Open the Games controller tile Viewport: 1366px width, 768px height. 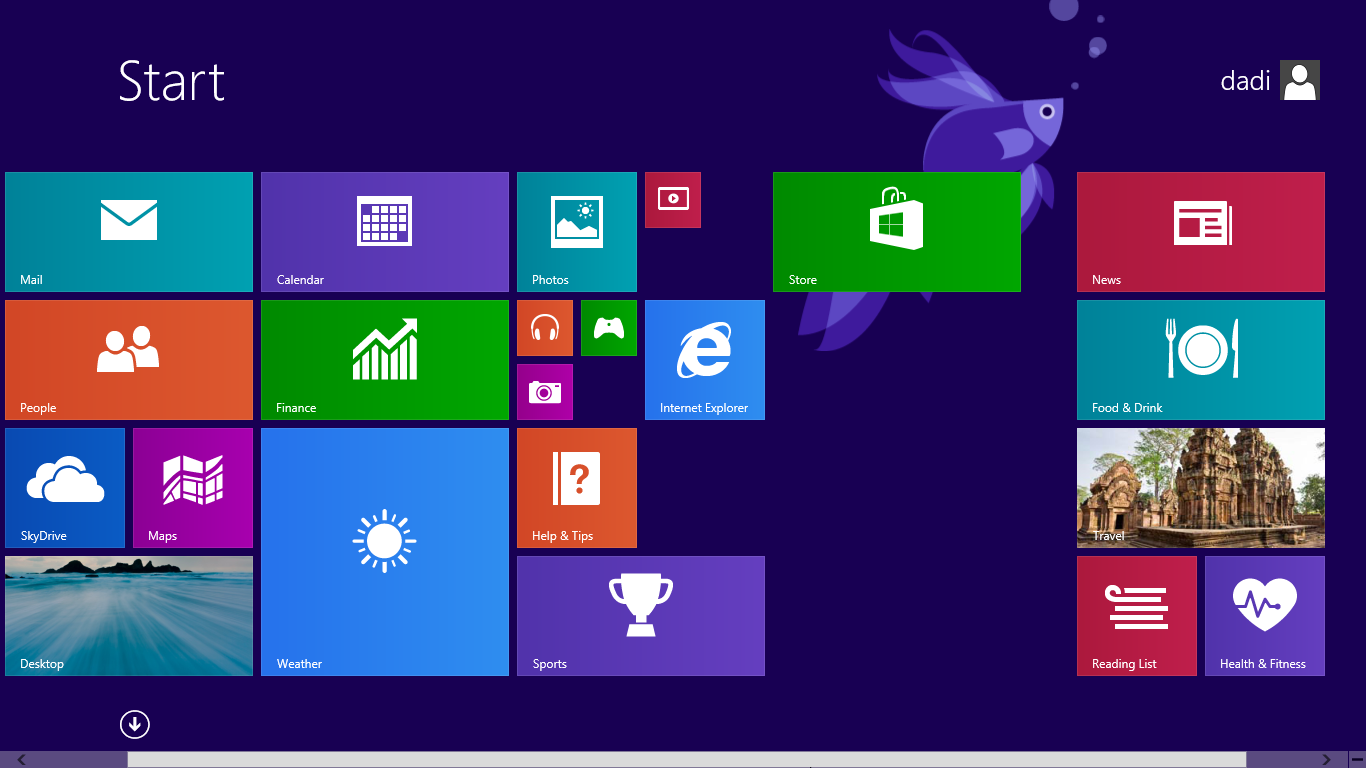coord(609,328)
